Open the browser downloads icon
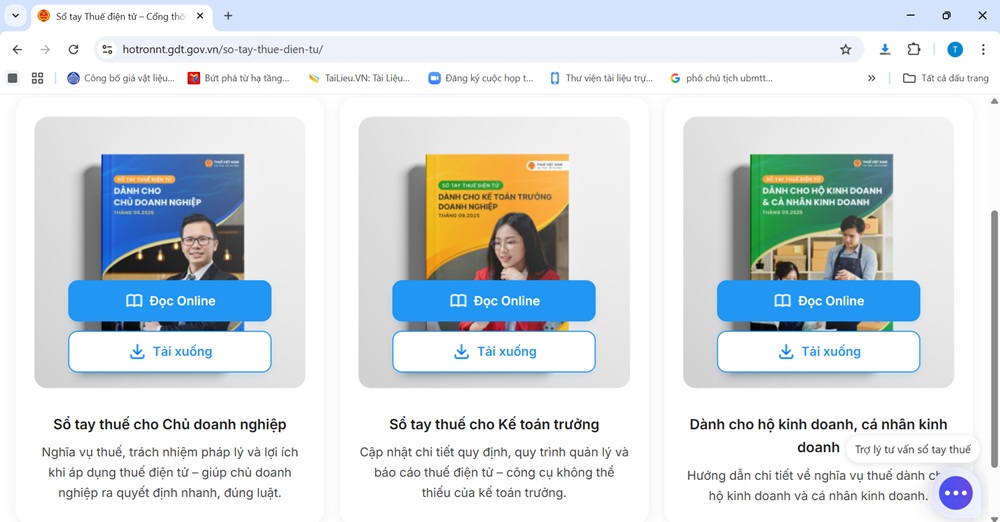Image resolution: width=1000 pixels, height=522 pixels. pos(885,49)
